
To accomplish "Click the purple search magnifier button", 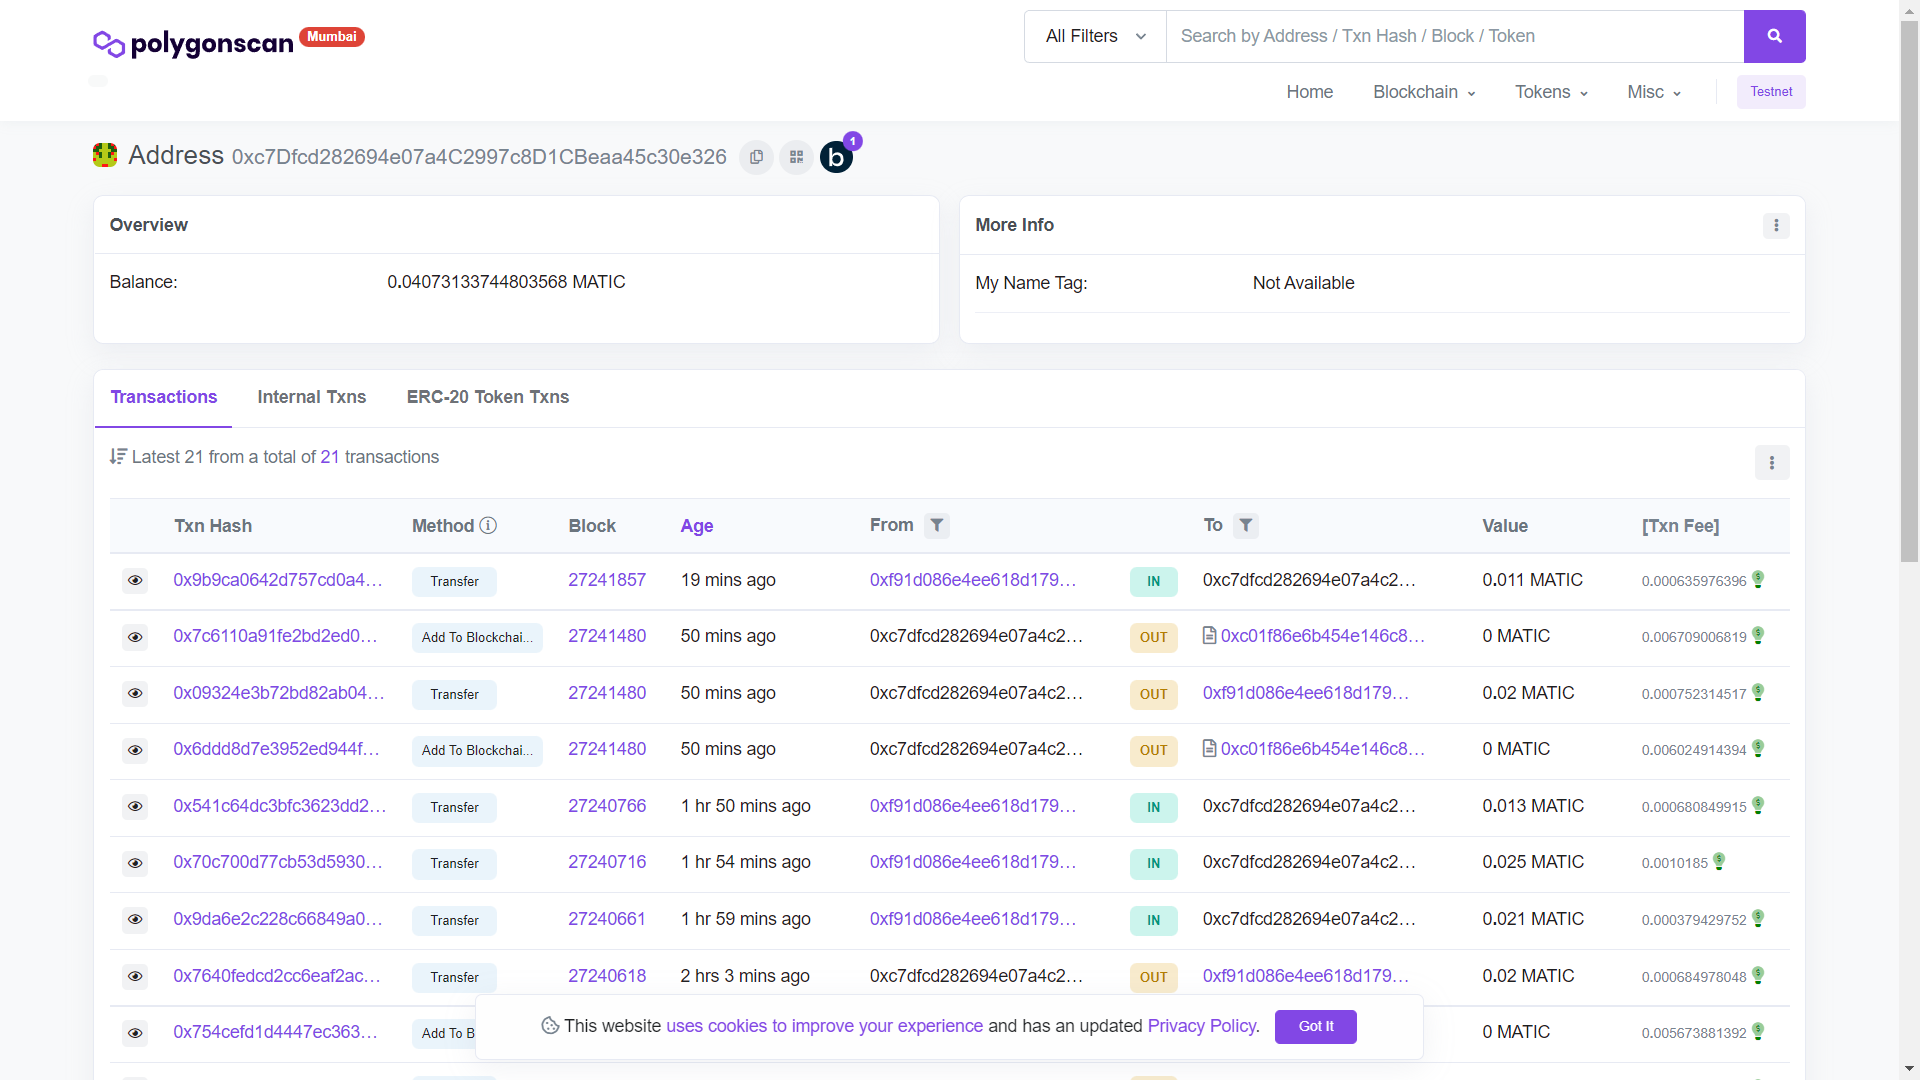I will [x=1774, y=36].
